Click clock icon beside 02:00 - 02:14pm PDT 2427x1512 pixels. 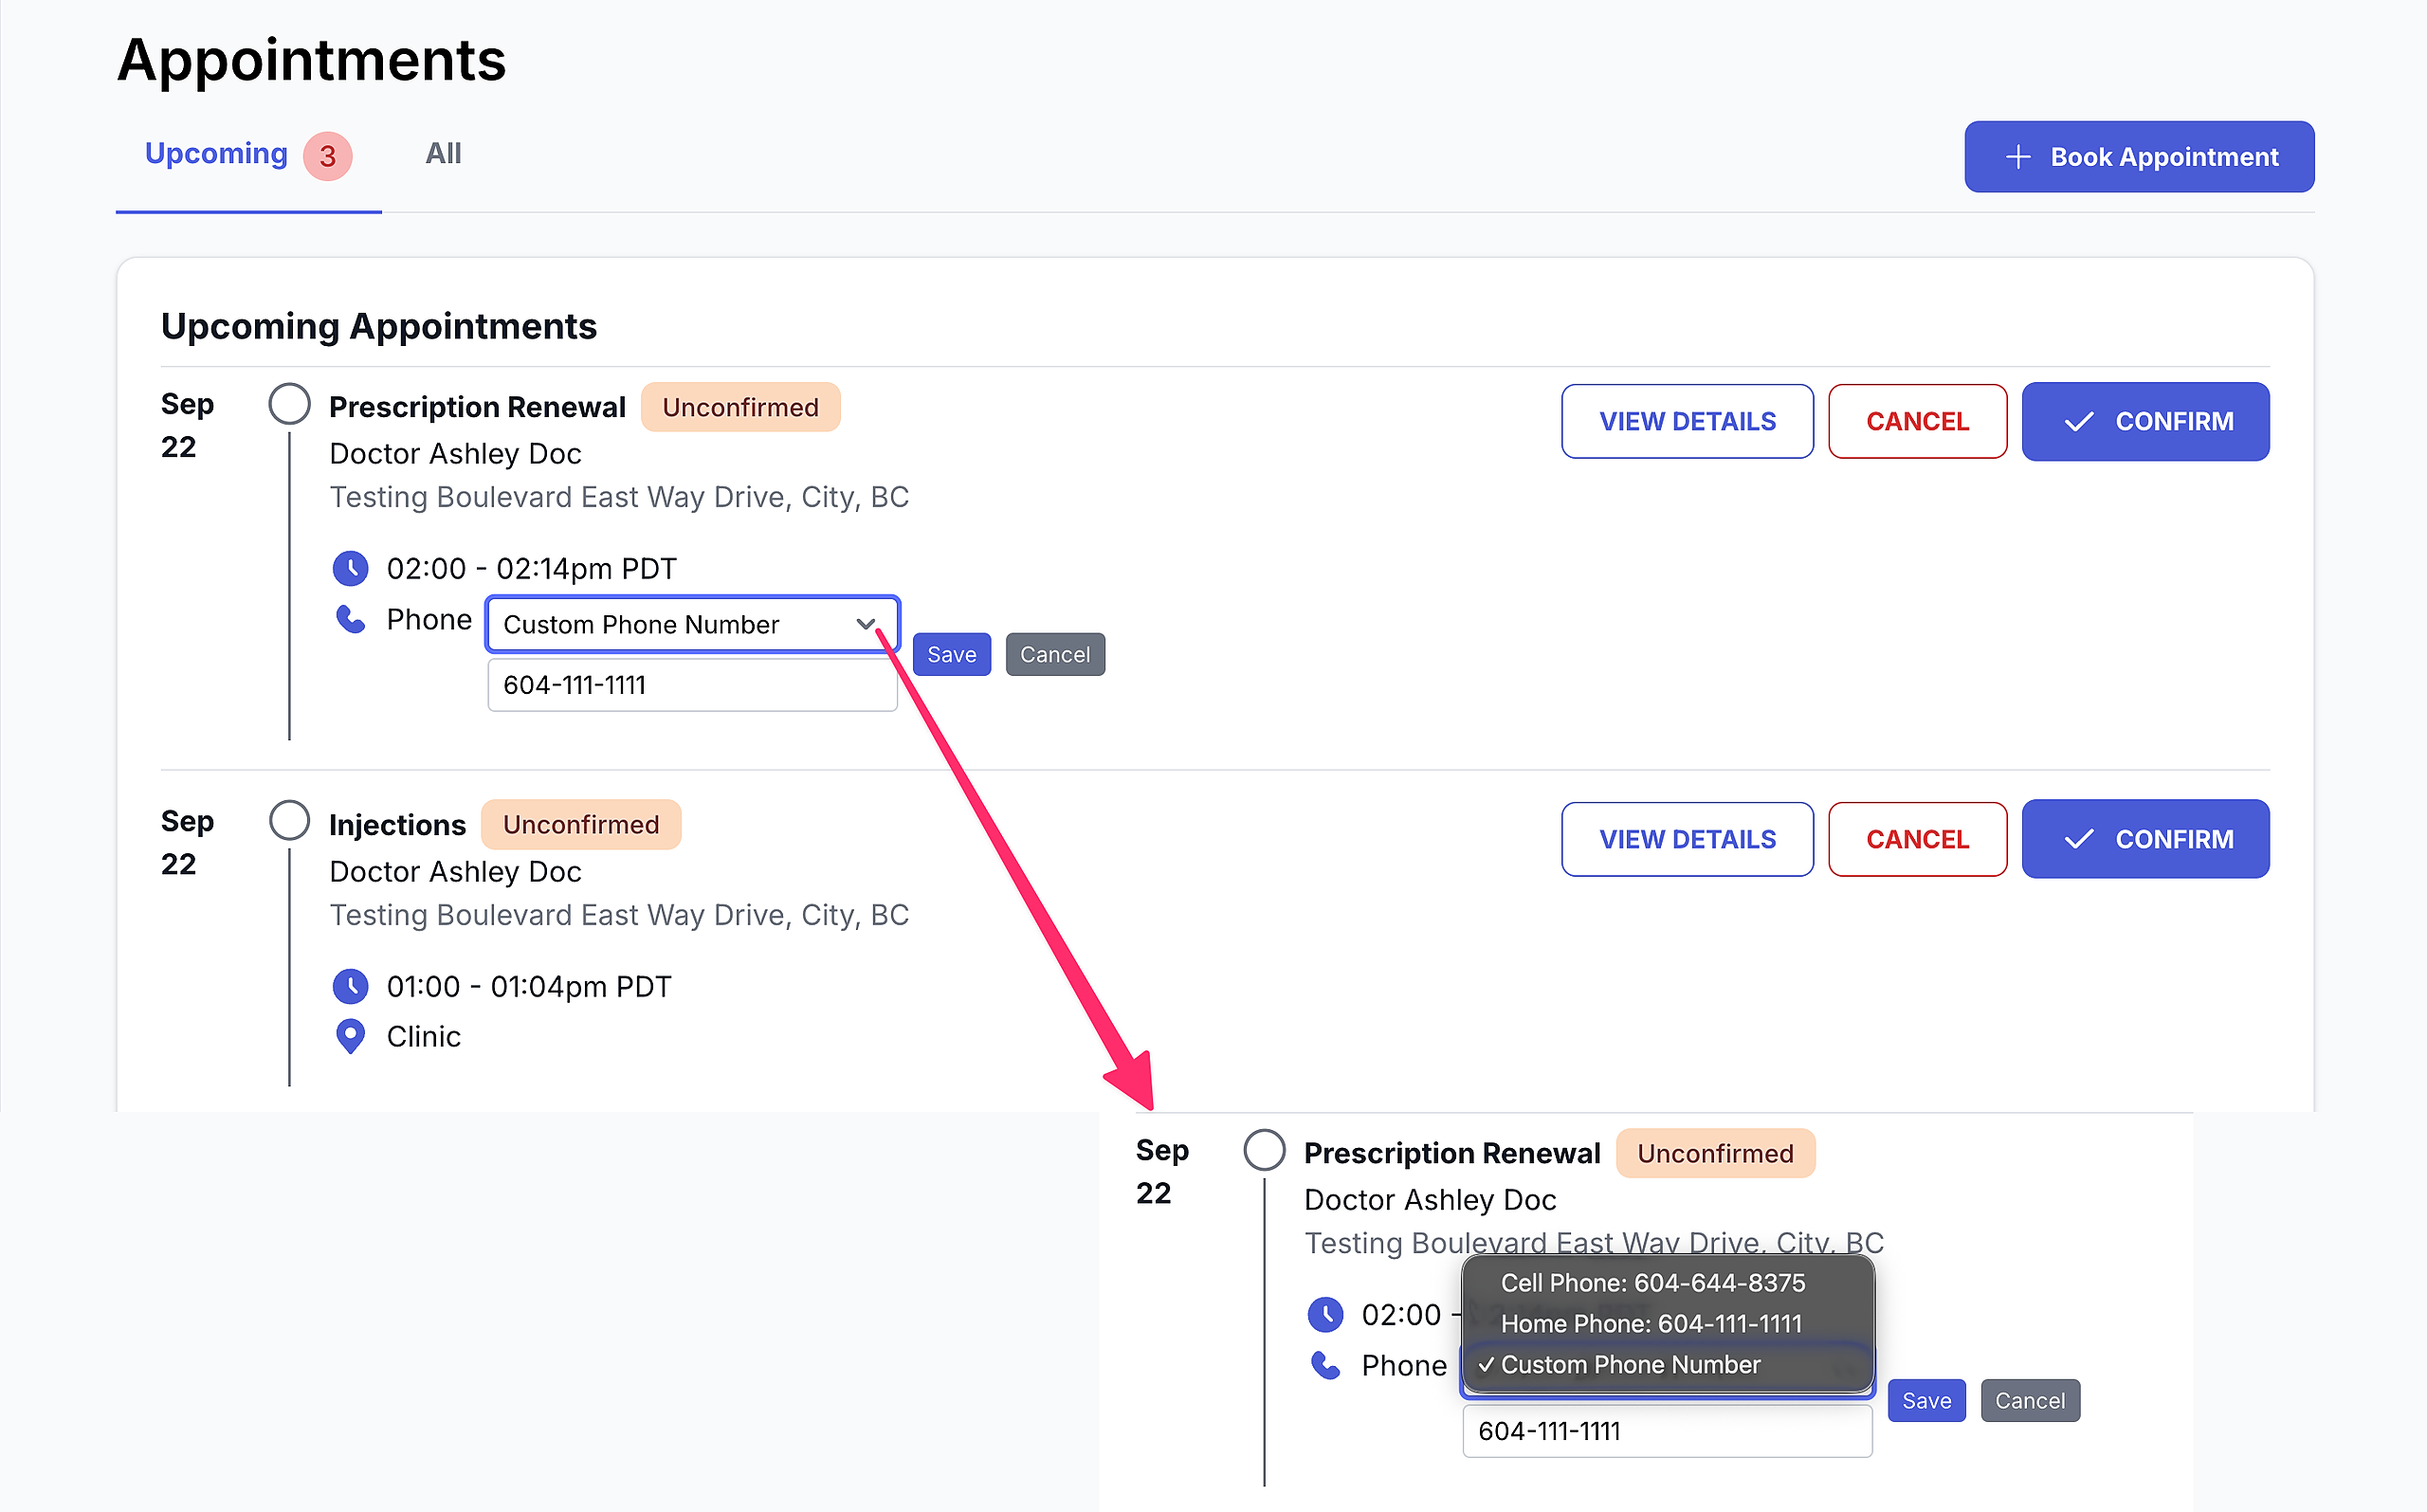pyautogui.click(x=350, y=569)
